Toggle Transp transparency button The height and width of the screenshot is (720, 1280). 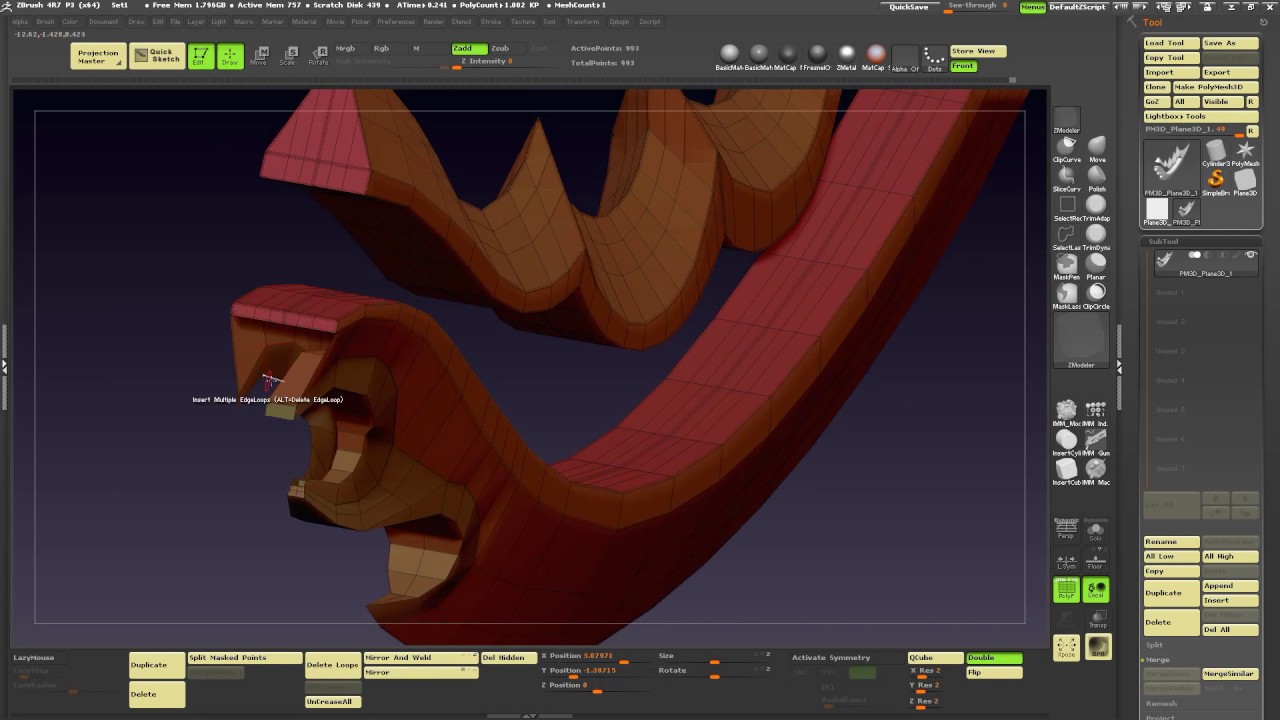[1097, 619]
